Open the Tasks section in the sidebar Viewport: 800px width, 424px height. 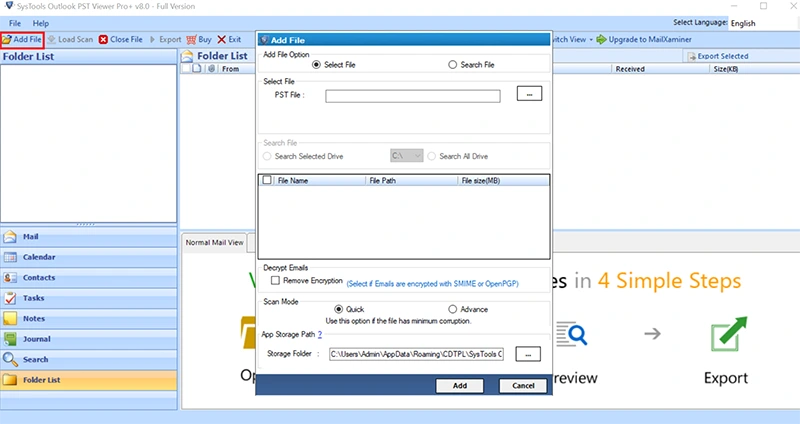click(89, 298)
